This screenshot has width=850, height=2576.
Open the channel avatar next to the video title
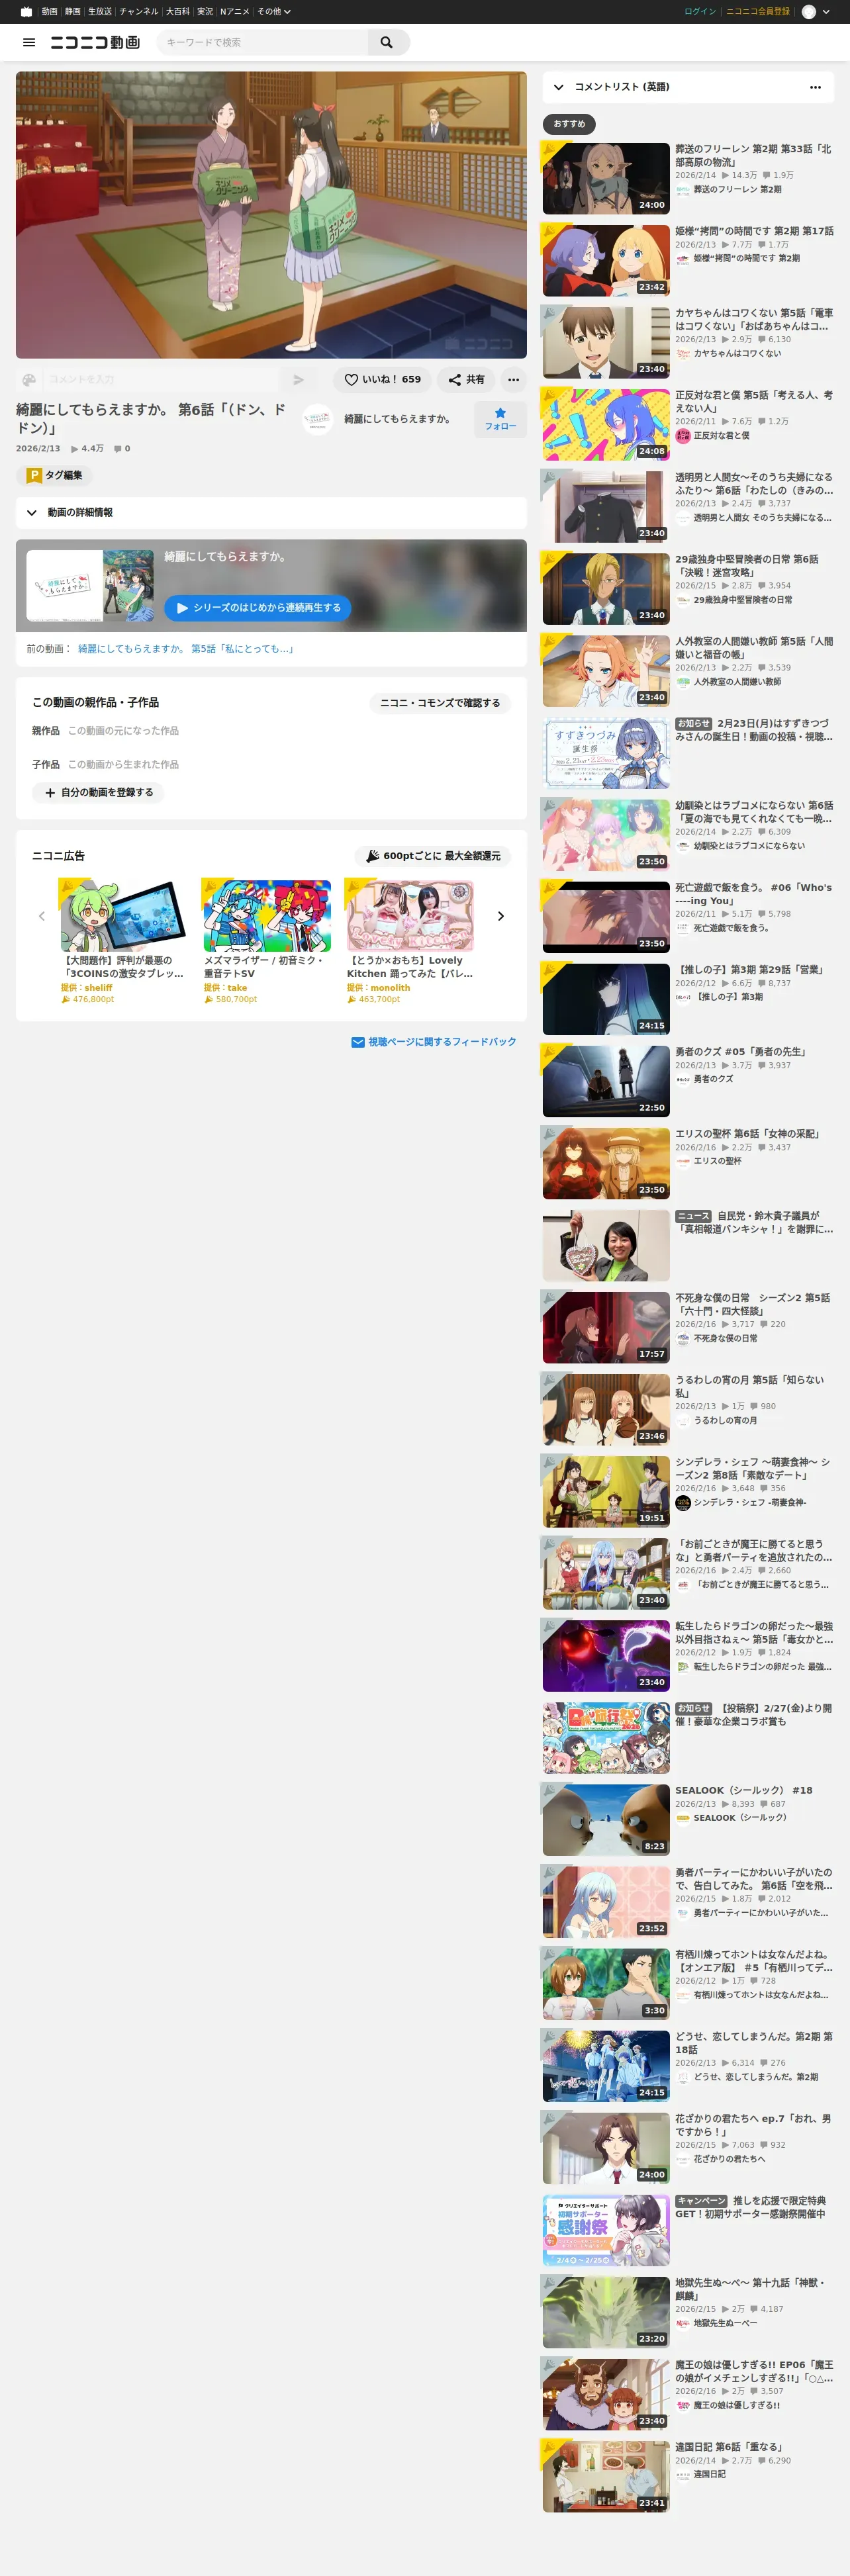317,419
